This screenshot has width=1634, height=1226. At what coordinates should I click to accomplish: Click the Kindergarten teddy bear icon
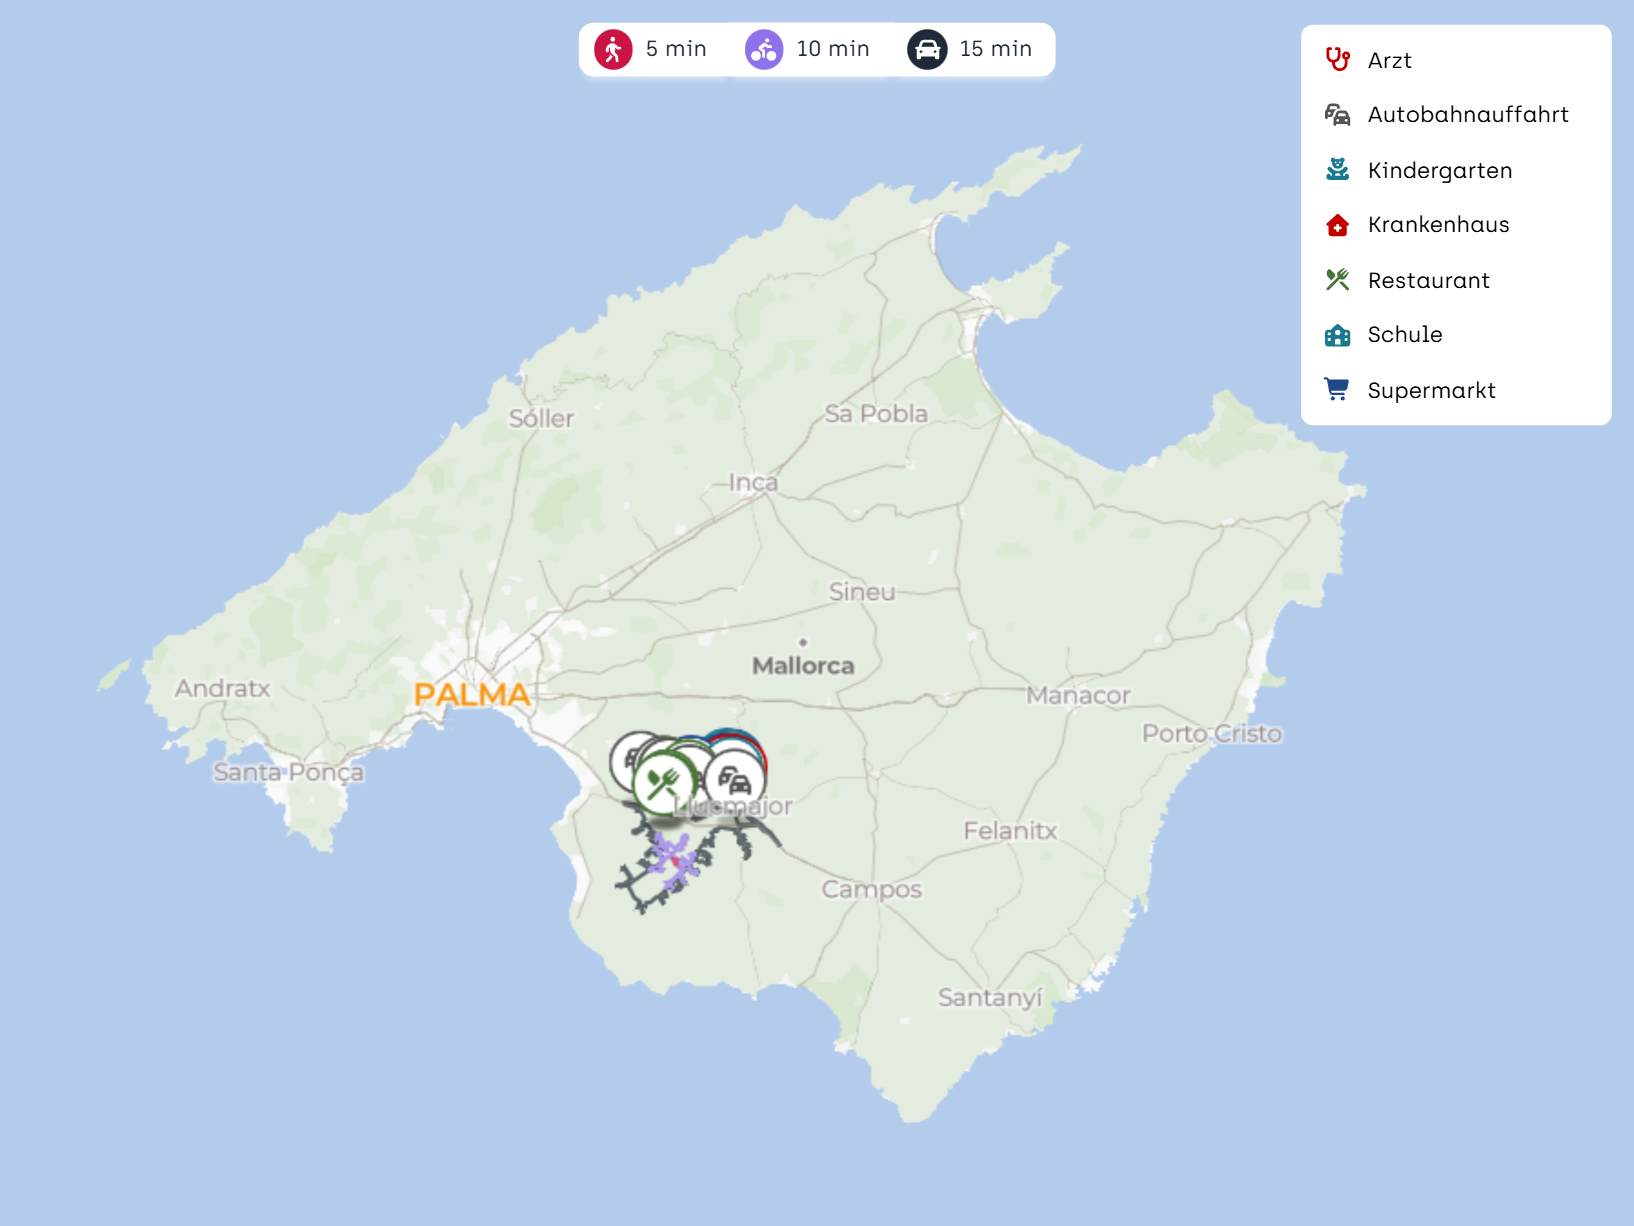1337,170
